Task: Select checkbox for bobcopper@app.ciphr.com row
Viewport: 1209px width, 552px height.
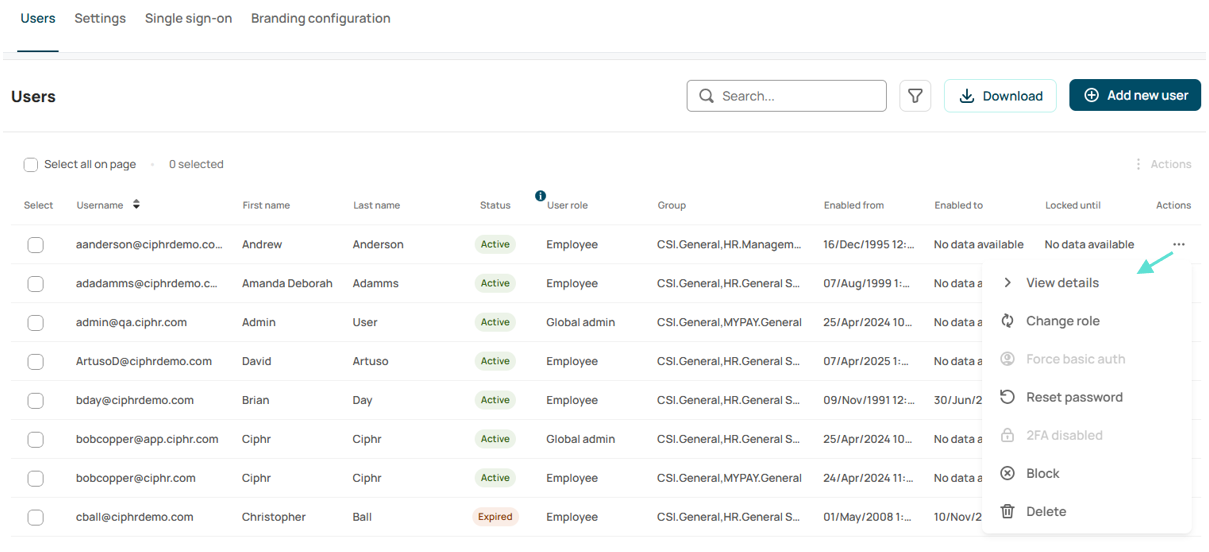Action: 35,439
